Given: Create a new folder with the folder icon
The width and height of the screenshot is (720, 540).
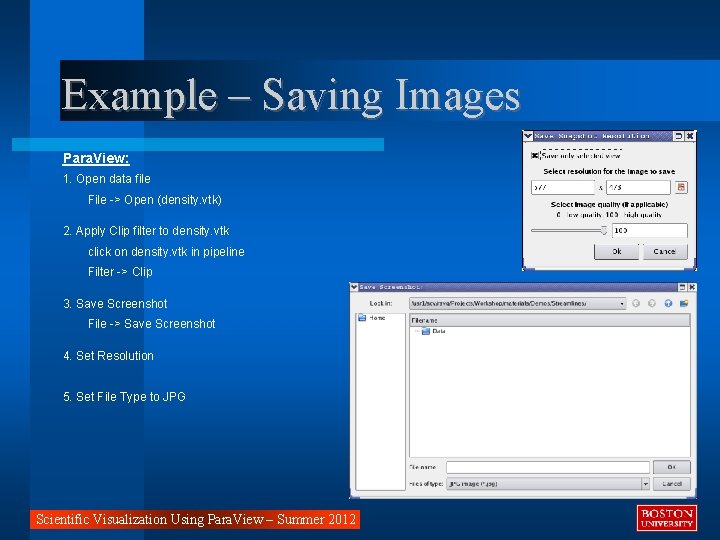Looking at the screenshot, I should tap(684, 303).
